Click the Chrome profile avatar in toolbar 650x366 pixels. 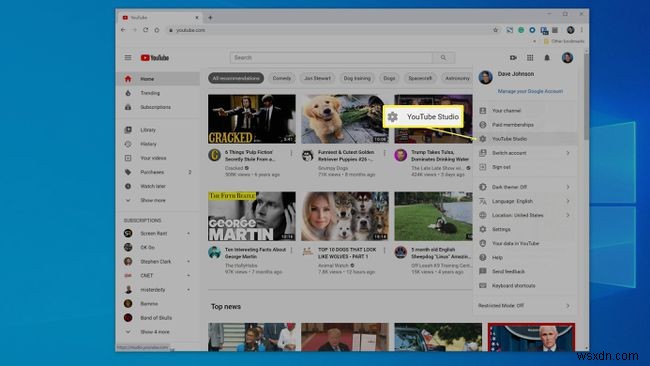570,30
